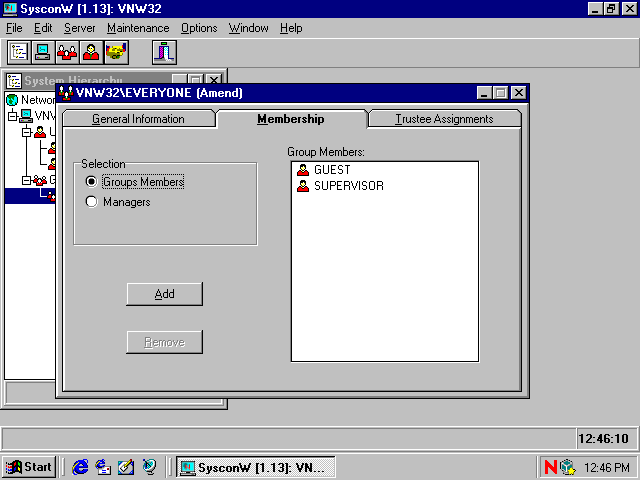Click the Remove button
640x480 pixels.
pyautogui.click(x=164, y=342)
